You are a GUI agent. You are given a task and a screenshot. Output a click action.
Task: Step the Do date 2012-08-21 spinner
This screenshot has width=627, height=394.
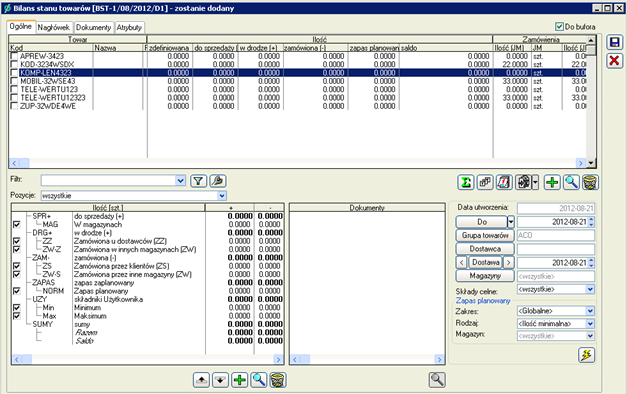coord(591,222)
